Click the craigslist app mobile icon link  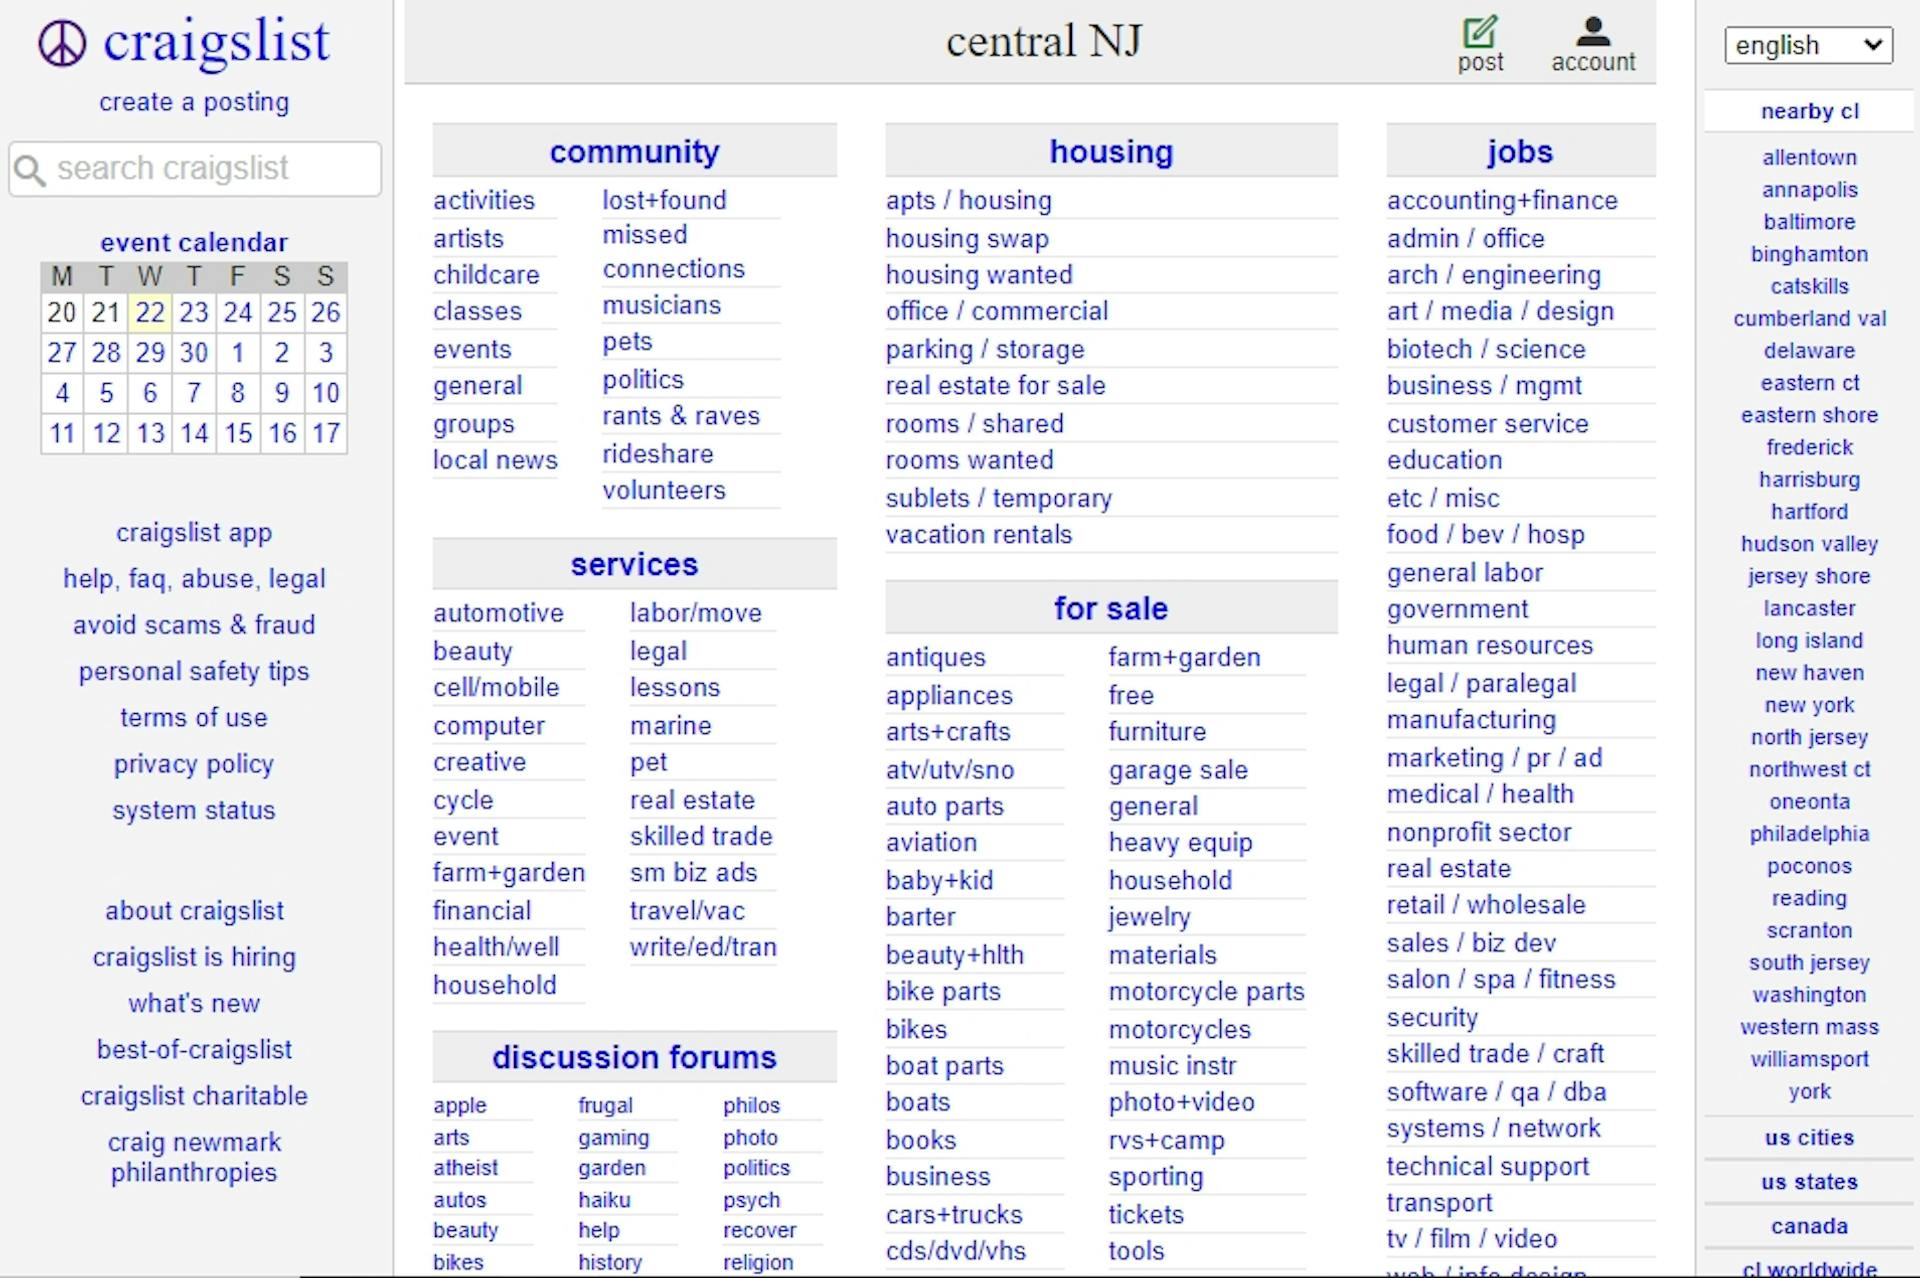pos(193,531)
